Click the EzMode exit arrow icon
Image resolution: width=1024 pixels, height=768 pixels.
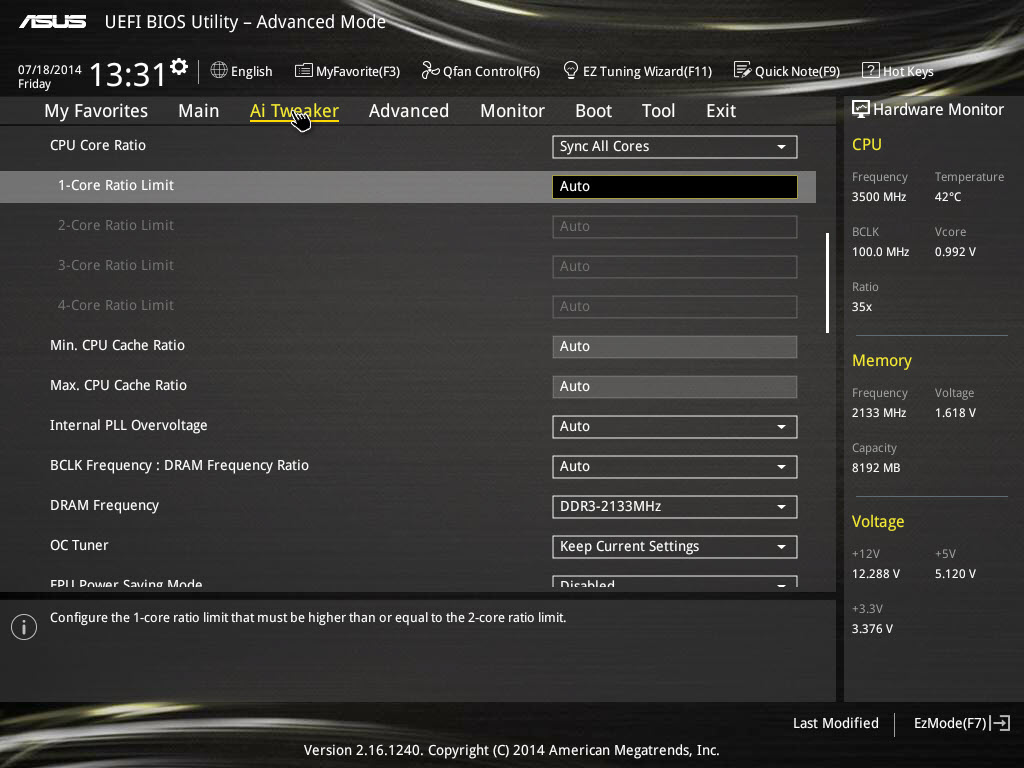[x=1000, y=723]
